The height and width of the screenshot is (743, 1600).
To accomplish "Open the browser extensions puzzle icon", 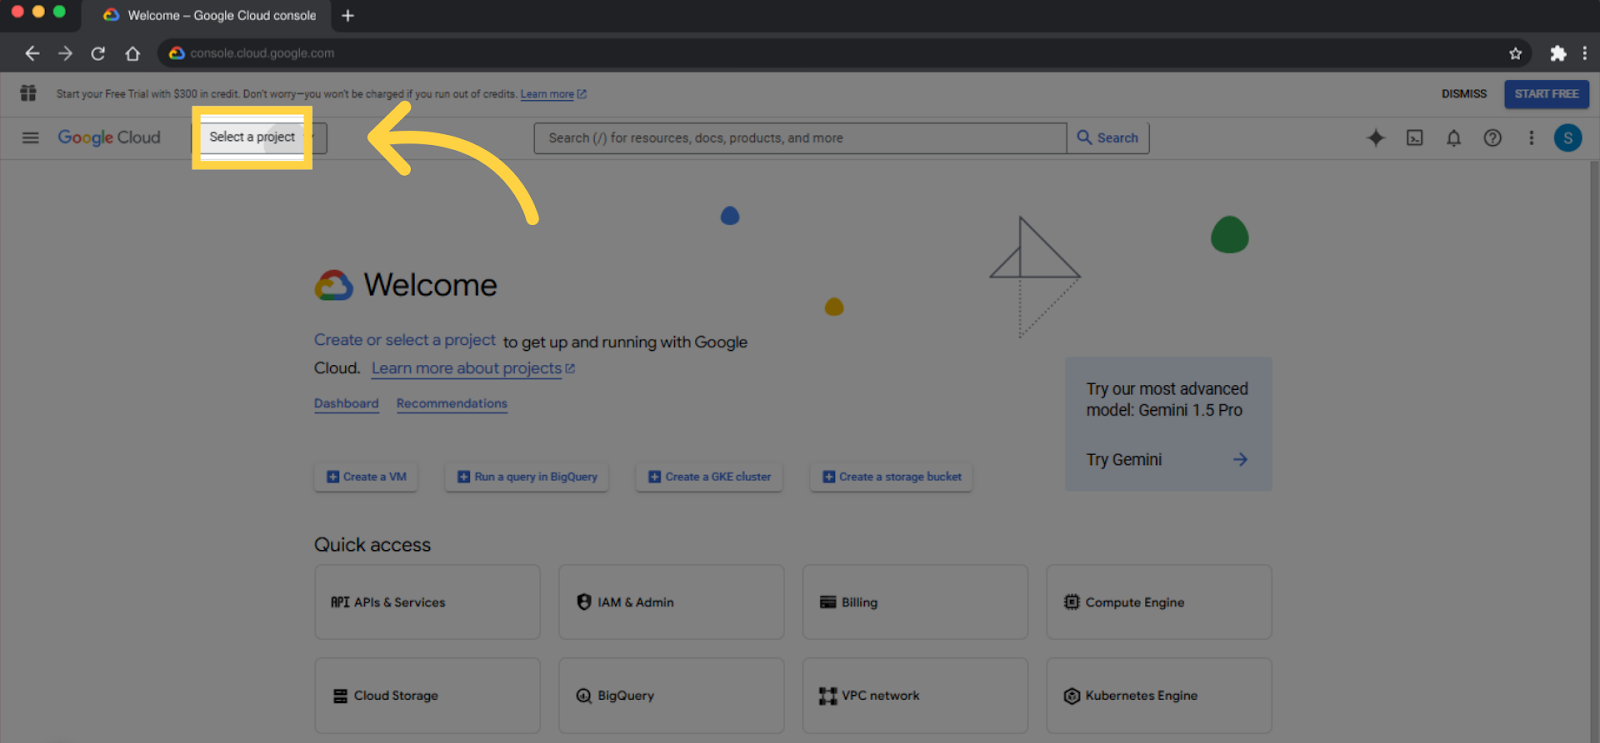I will (1558, 53).
